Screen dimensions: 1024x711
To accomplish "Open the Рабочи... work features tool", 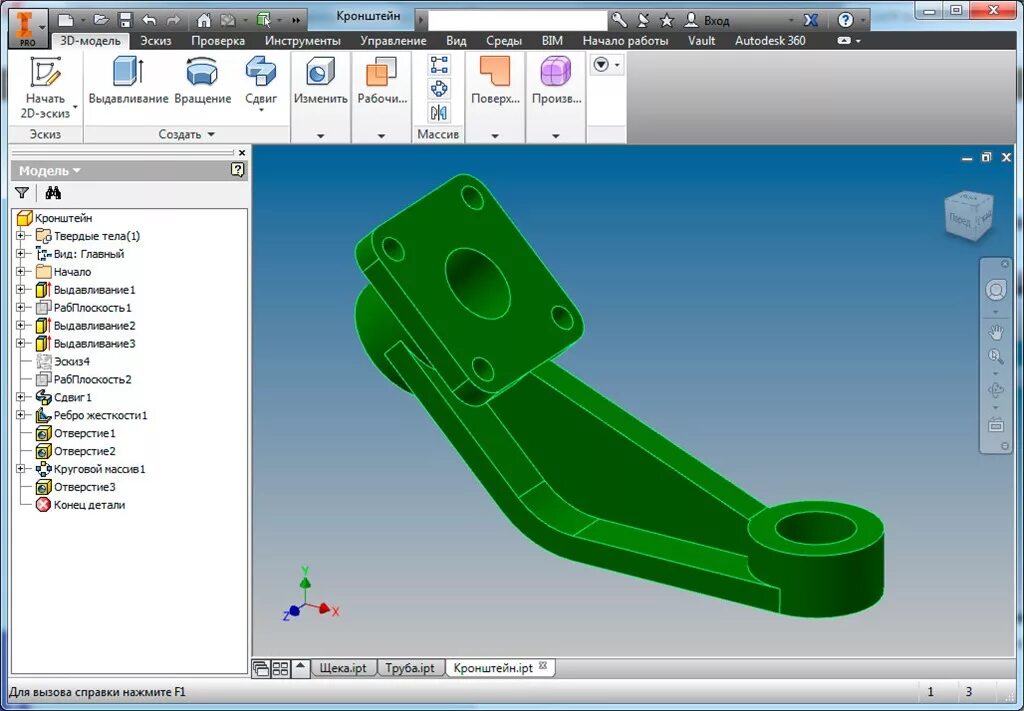I will point(382,80).
